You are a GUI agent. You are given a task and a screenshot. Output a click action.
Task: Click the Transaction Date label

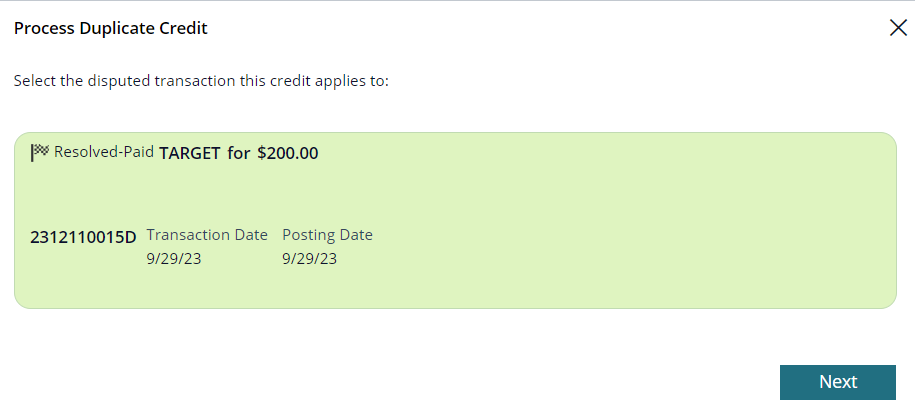[x=207, y=235]
